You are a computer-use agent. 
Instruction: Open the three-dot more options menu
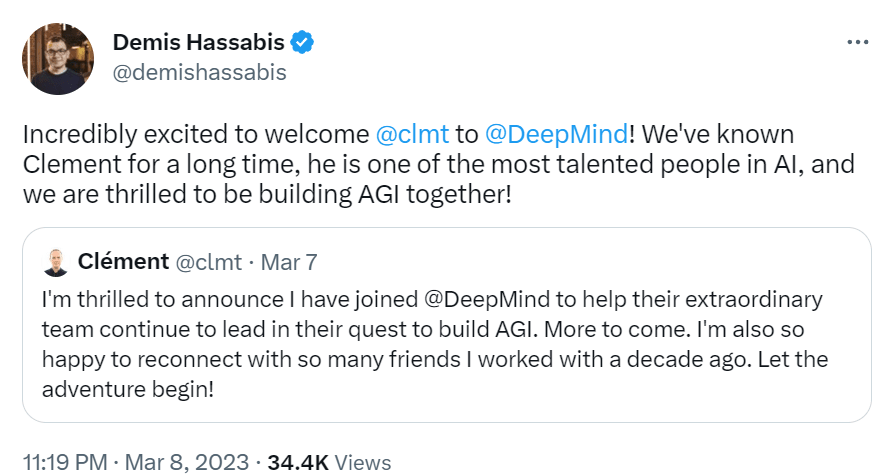(857, 43)
